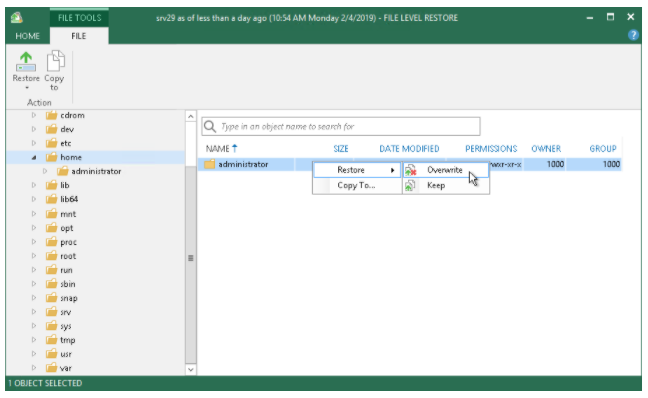Open the Restore submenu arrow in context menu
The height and width of the screenshot is (398, 648).
[392, 170]
